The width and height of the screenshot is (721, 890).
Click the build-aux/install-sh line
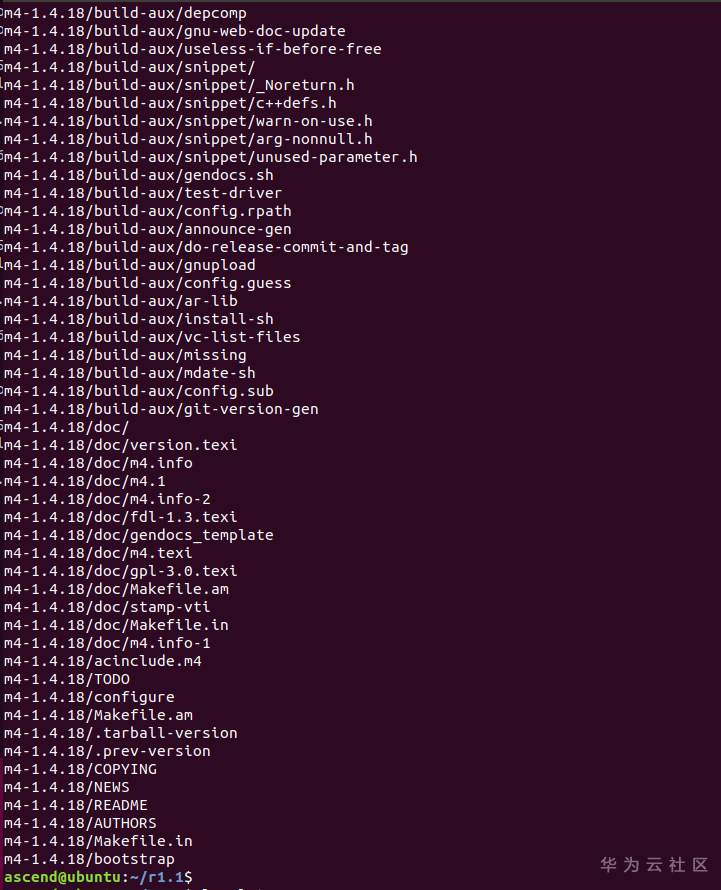point(138,319)
